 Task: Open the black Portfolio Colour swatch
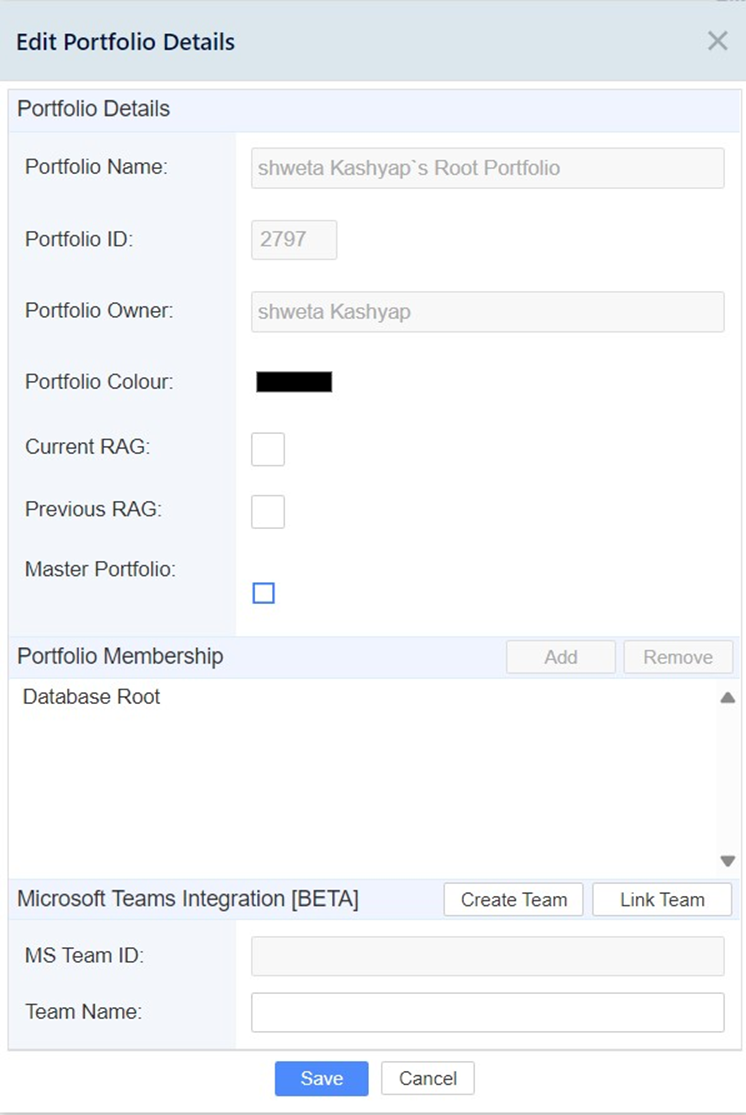point(294,382)
